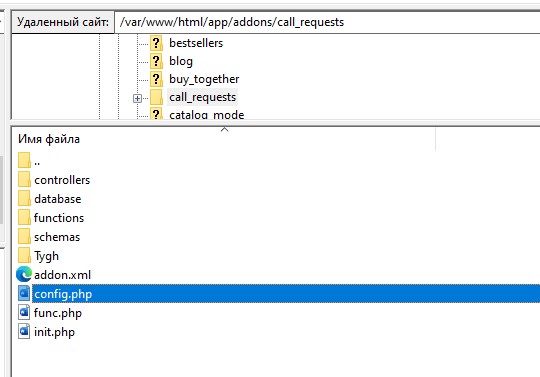Select catalog_mode folder in remote tree

click(x=207, y=115)
